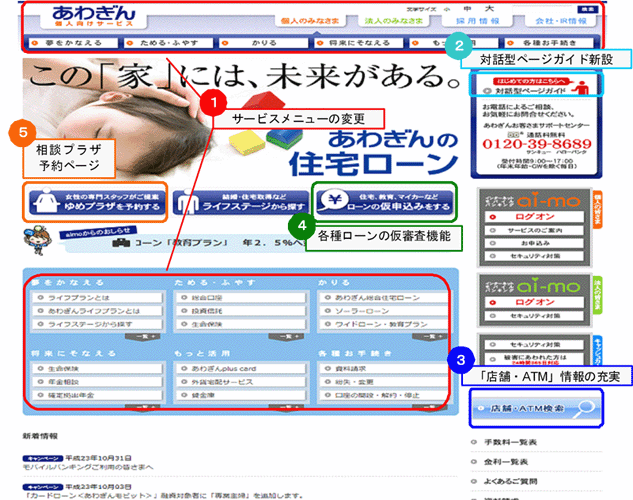The image size is (633, 500).
Task: Open サービスのご案内 in ai-mo panel
Action: click(x=534, y=230)
